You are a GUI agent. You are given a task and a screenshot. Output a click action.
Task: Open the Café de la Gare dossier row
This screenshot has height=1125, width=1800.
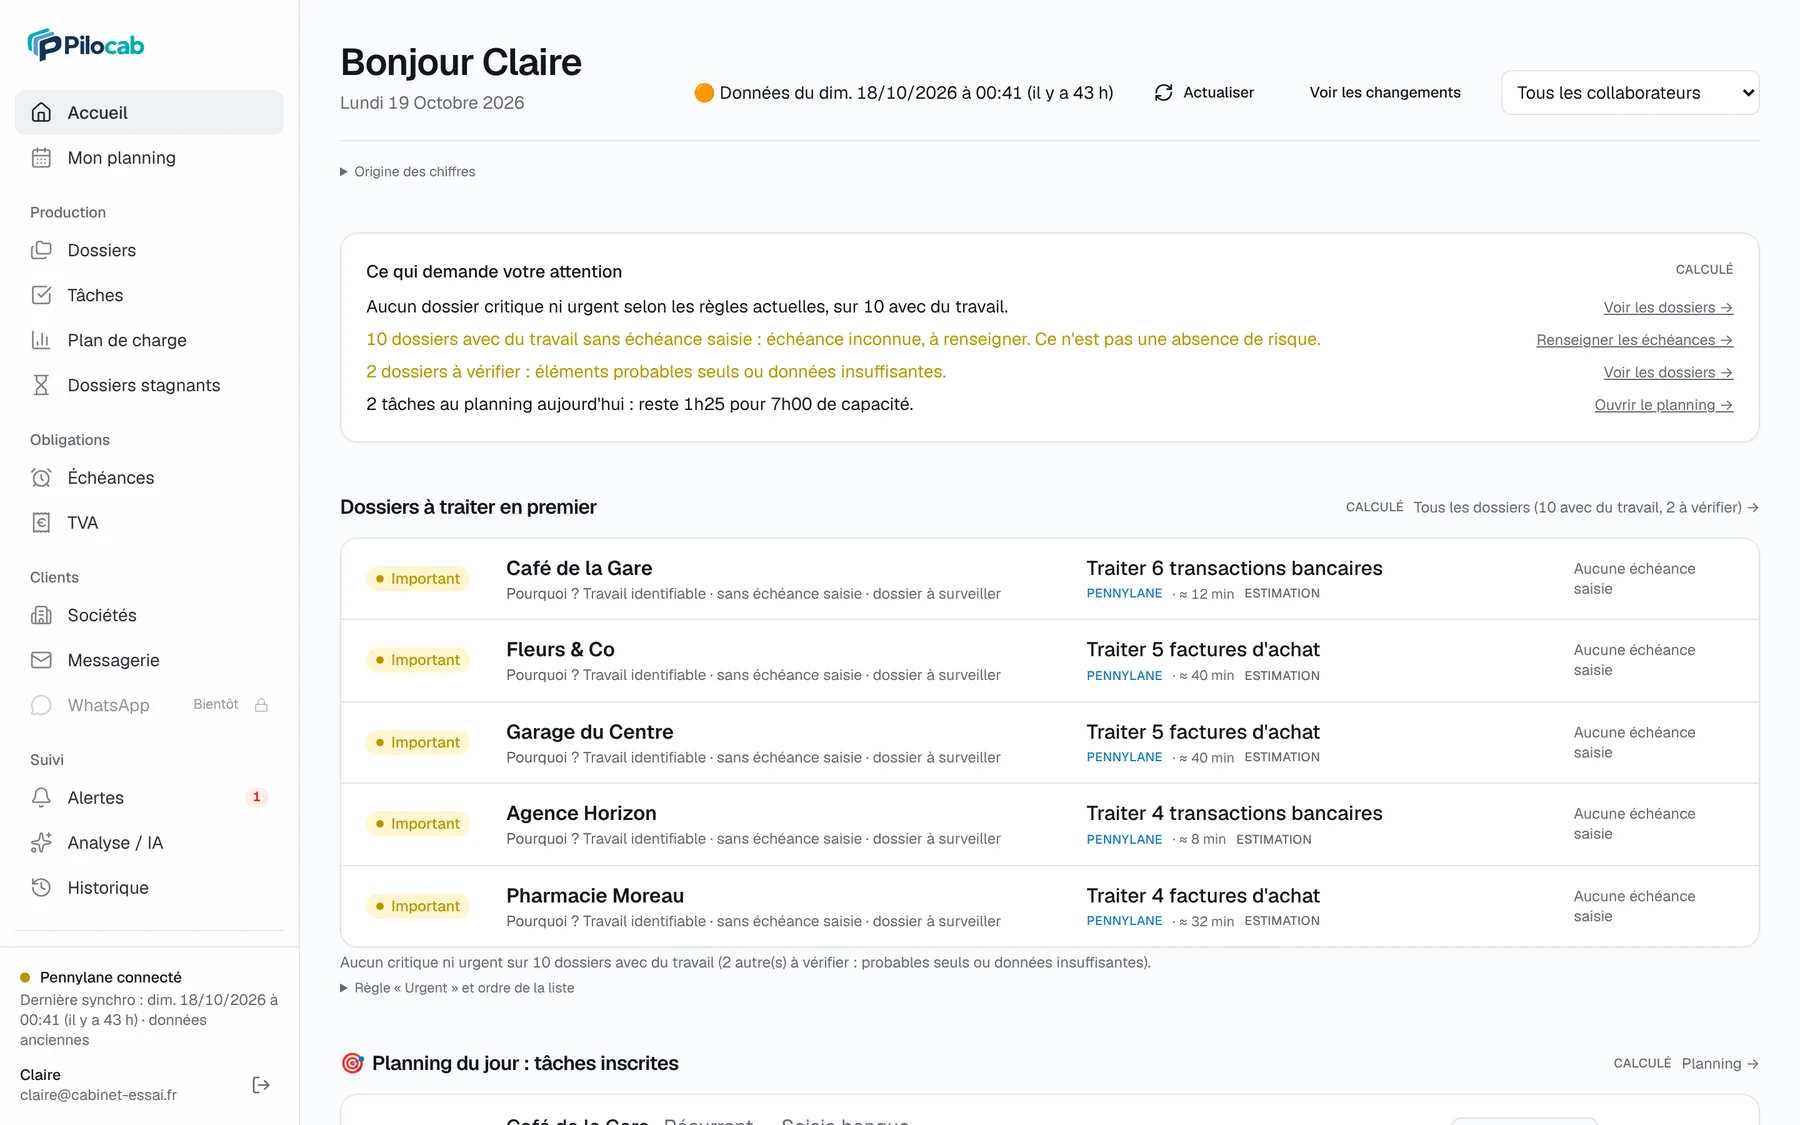(x=1049, y=579)
